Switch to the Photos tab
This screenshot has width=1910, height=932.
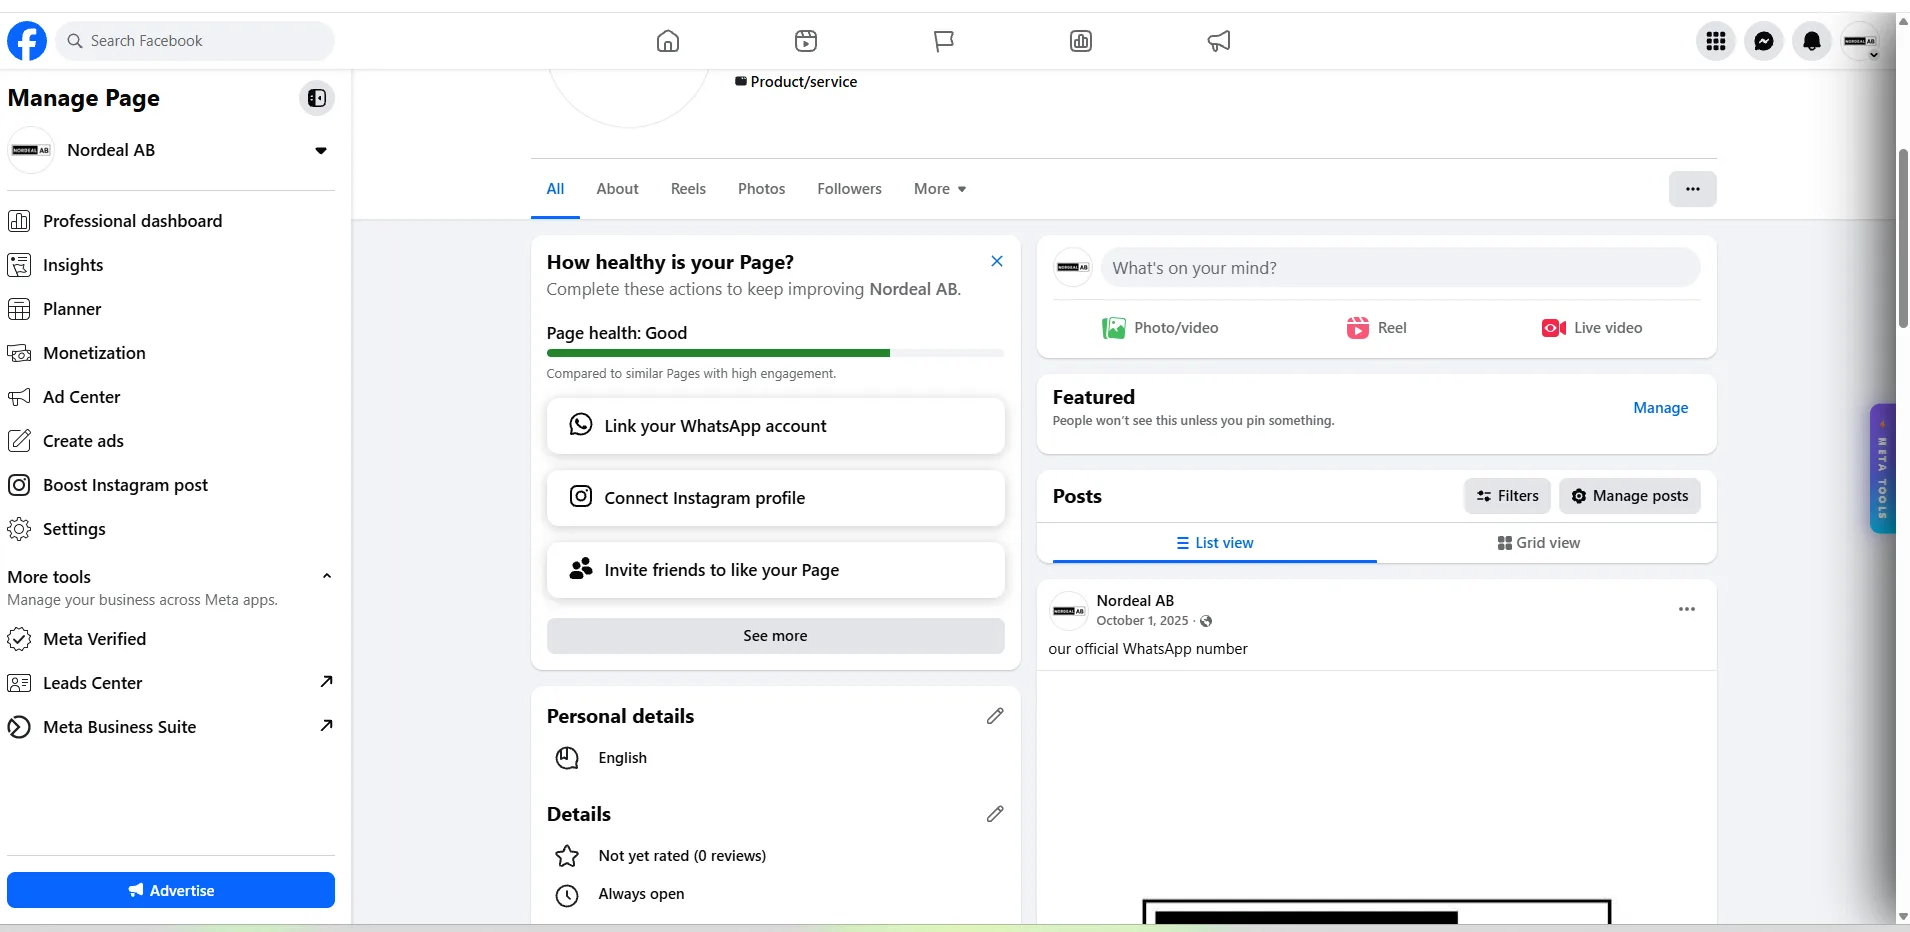[x=761, y=189]
